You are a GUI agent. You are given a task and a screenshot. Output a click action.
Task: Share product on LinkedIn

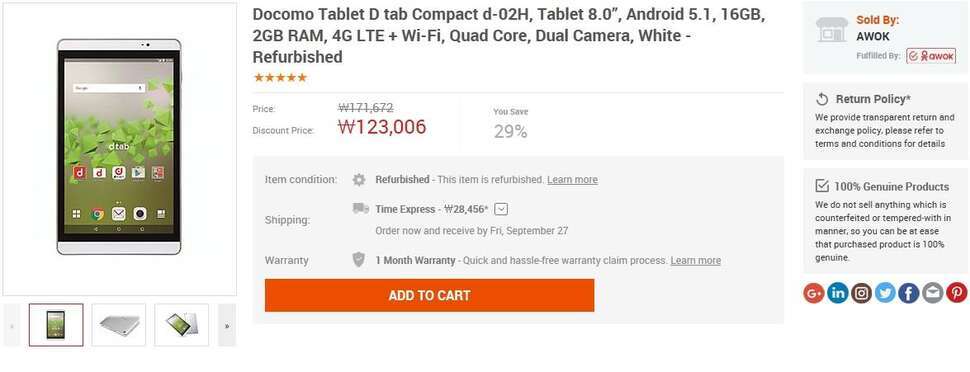837,292
